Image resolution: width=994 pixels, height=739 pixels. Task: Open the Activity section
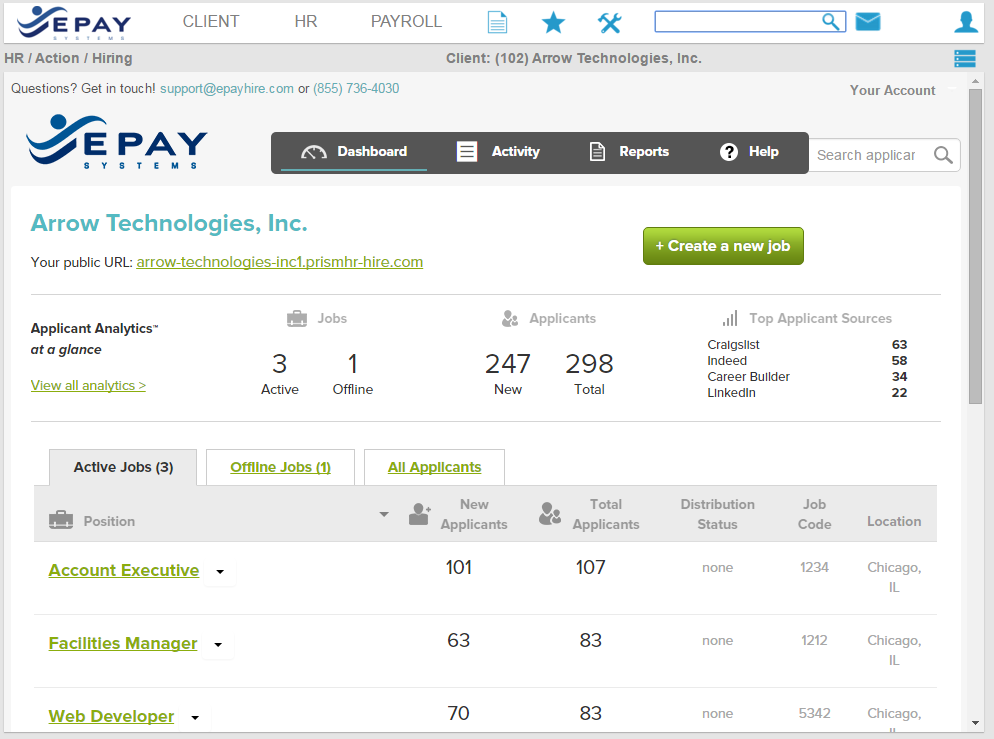(498, 152)
